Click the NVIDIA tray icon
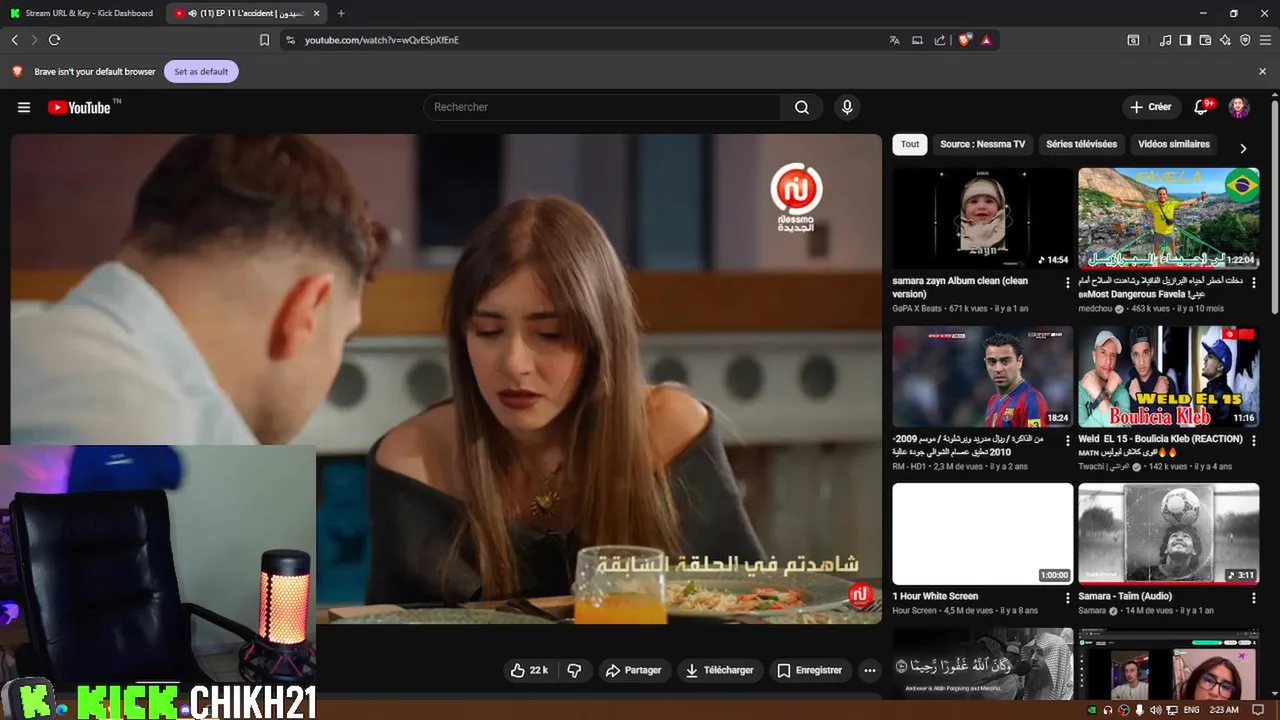Image resolution: width=1280 pixels, height=720 pixels. [x=1091, y=710]
